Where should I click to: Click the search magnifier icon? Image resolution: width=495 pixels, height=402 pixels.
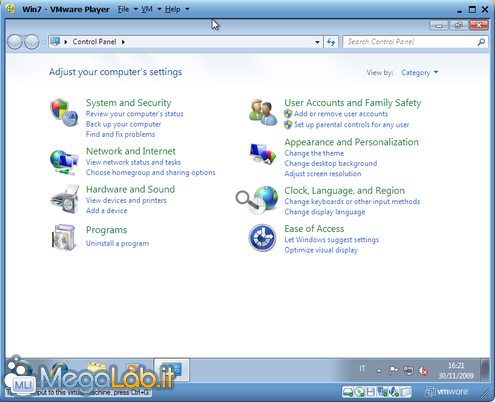pyautogui.click(x=481, y=42)
